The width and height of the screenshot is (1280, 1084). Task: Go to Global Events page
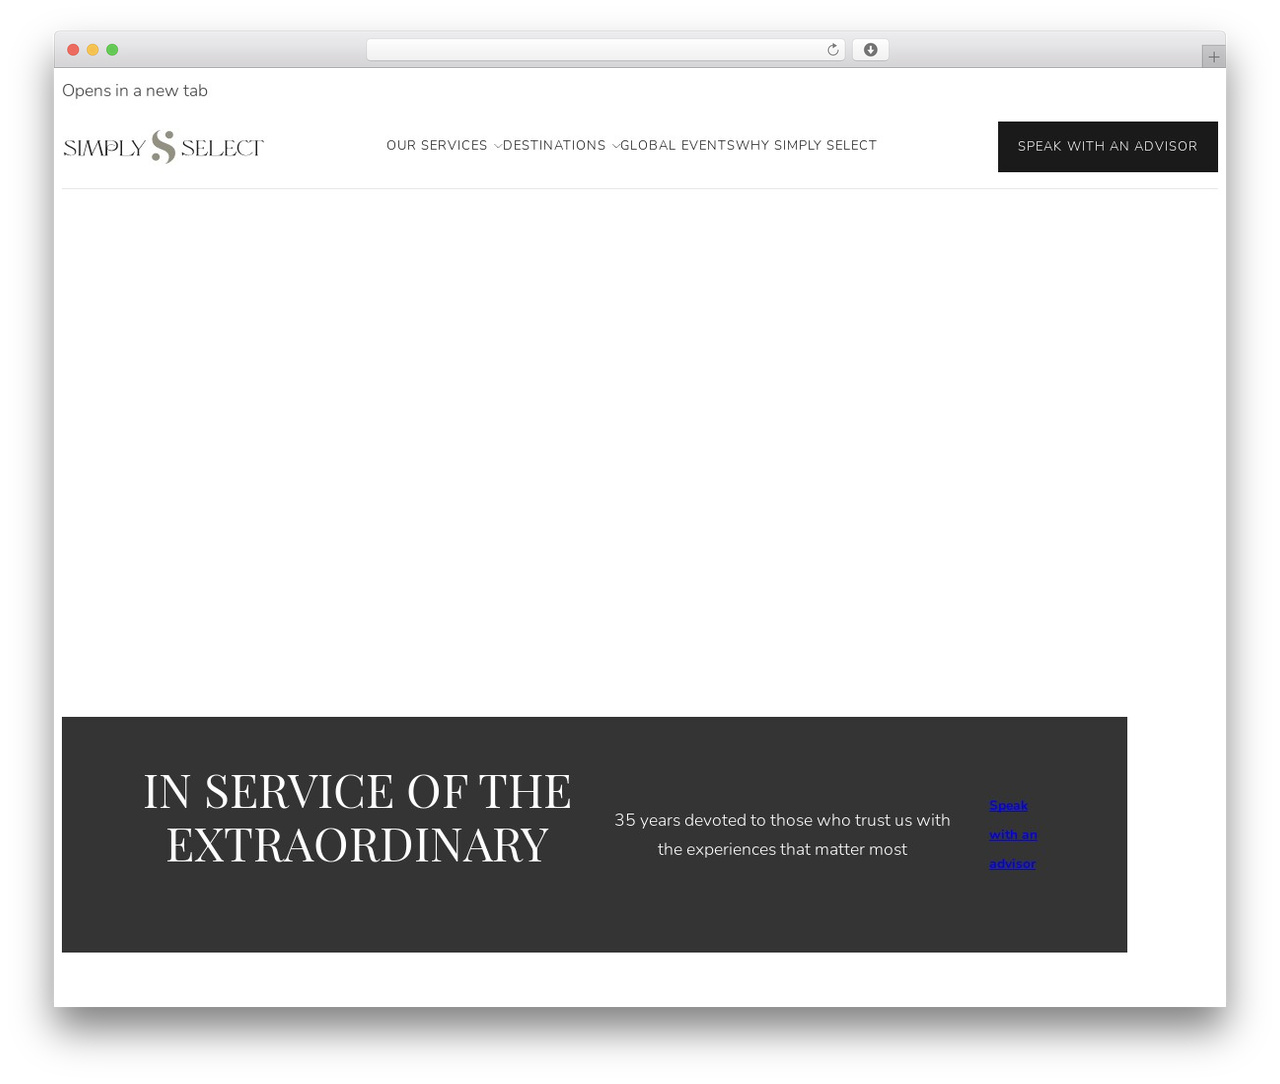pyautogui.click(x=678, y=145)
